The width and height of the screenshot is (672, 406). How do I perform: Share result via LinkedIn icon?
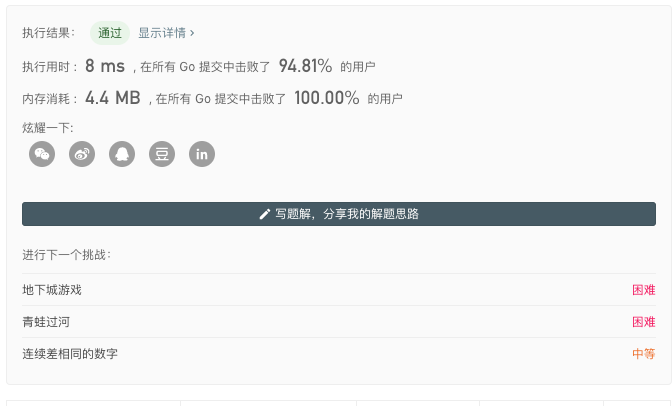click(202, 154)
